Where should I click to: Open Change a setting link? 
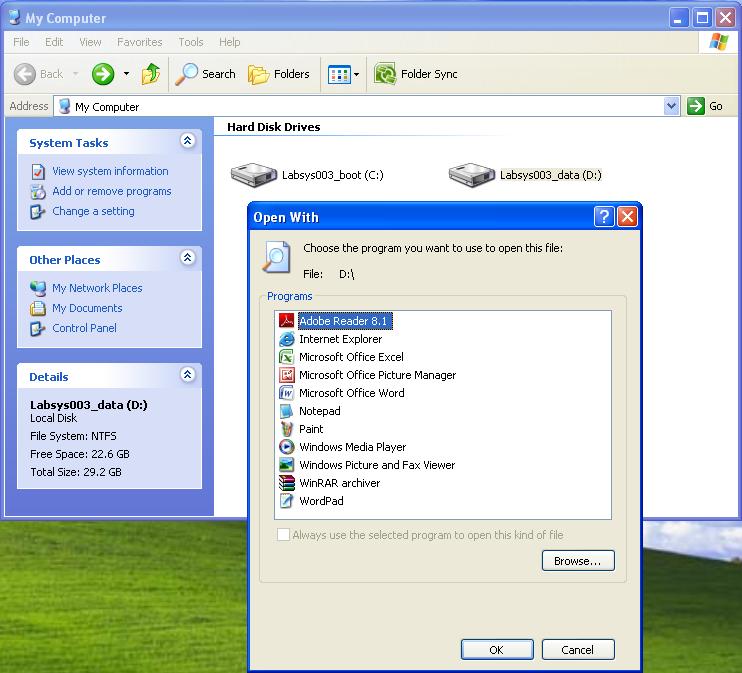(x=93, y=211)
